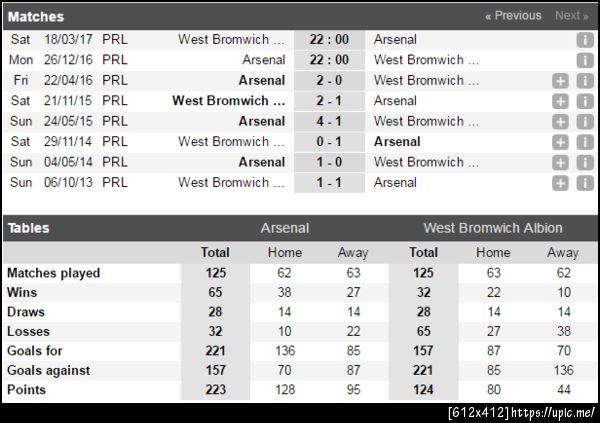
Task: Click the West Bromwich Albion table header
Action: (493, 228)
